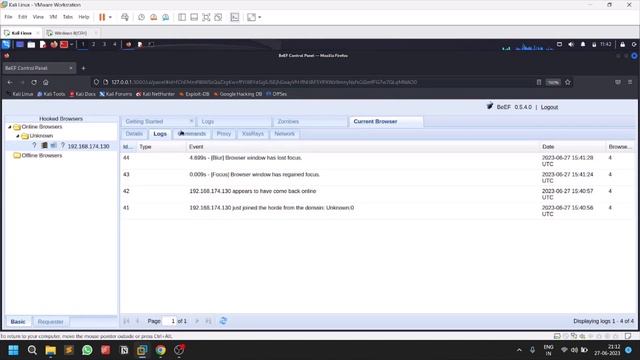Switch to the Requester bottom tab
640x360 pixels.
pos(51,322)
